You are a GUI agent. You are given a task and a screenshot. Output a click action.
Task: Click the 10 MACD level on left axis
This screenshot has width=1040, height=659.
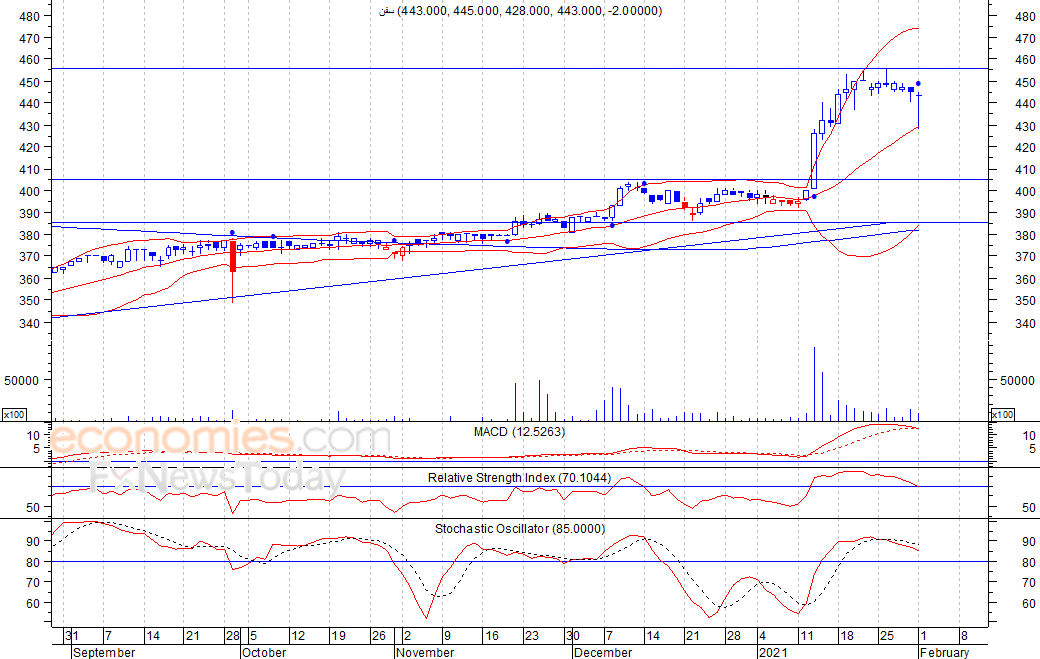(x=34, y=435)
